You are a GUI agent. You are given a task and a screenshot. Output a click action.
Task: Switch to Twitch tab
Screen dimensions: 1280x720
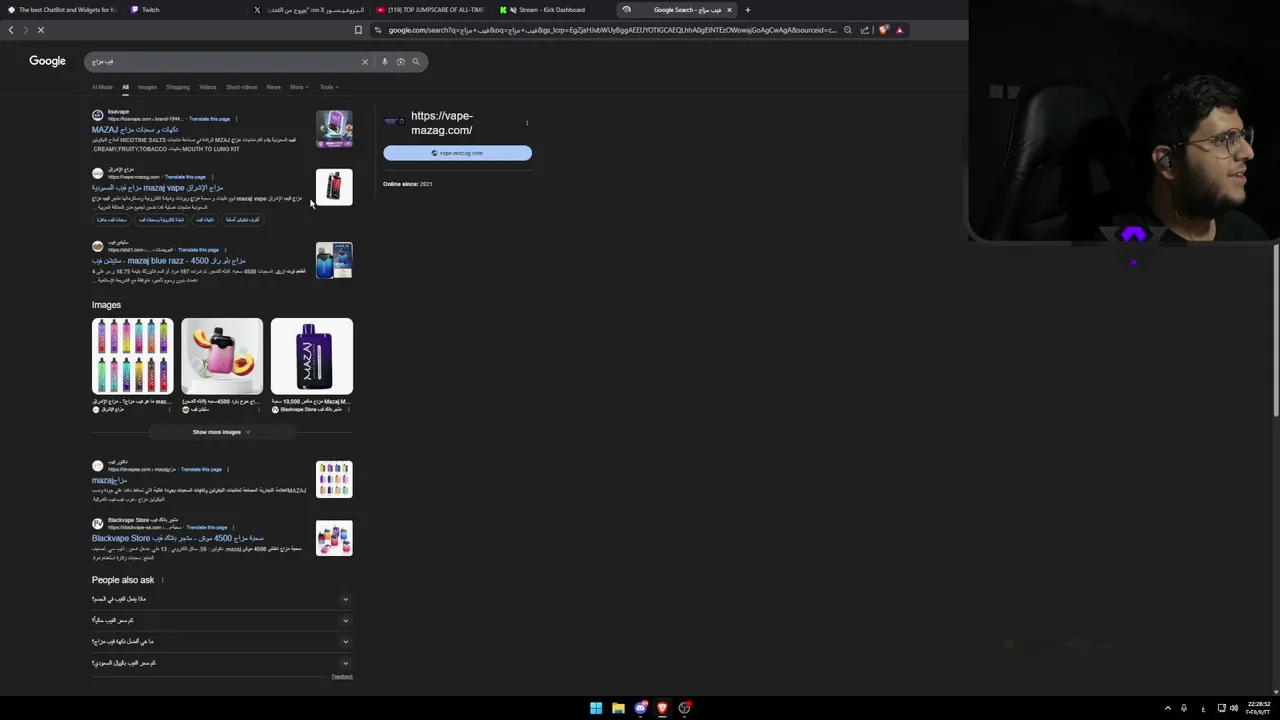click(186, 10)
